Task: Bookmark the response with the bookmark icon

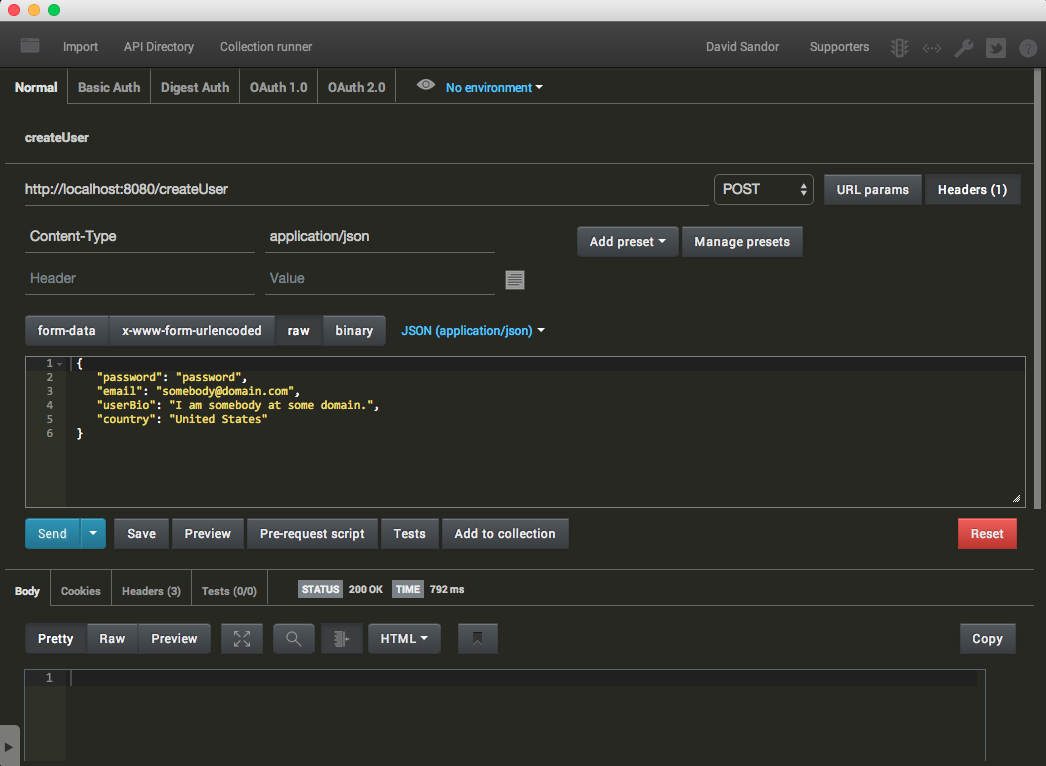Action: click(478, 639)
